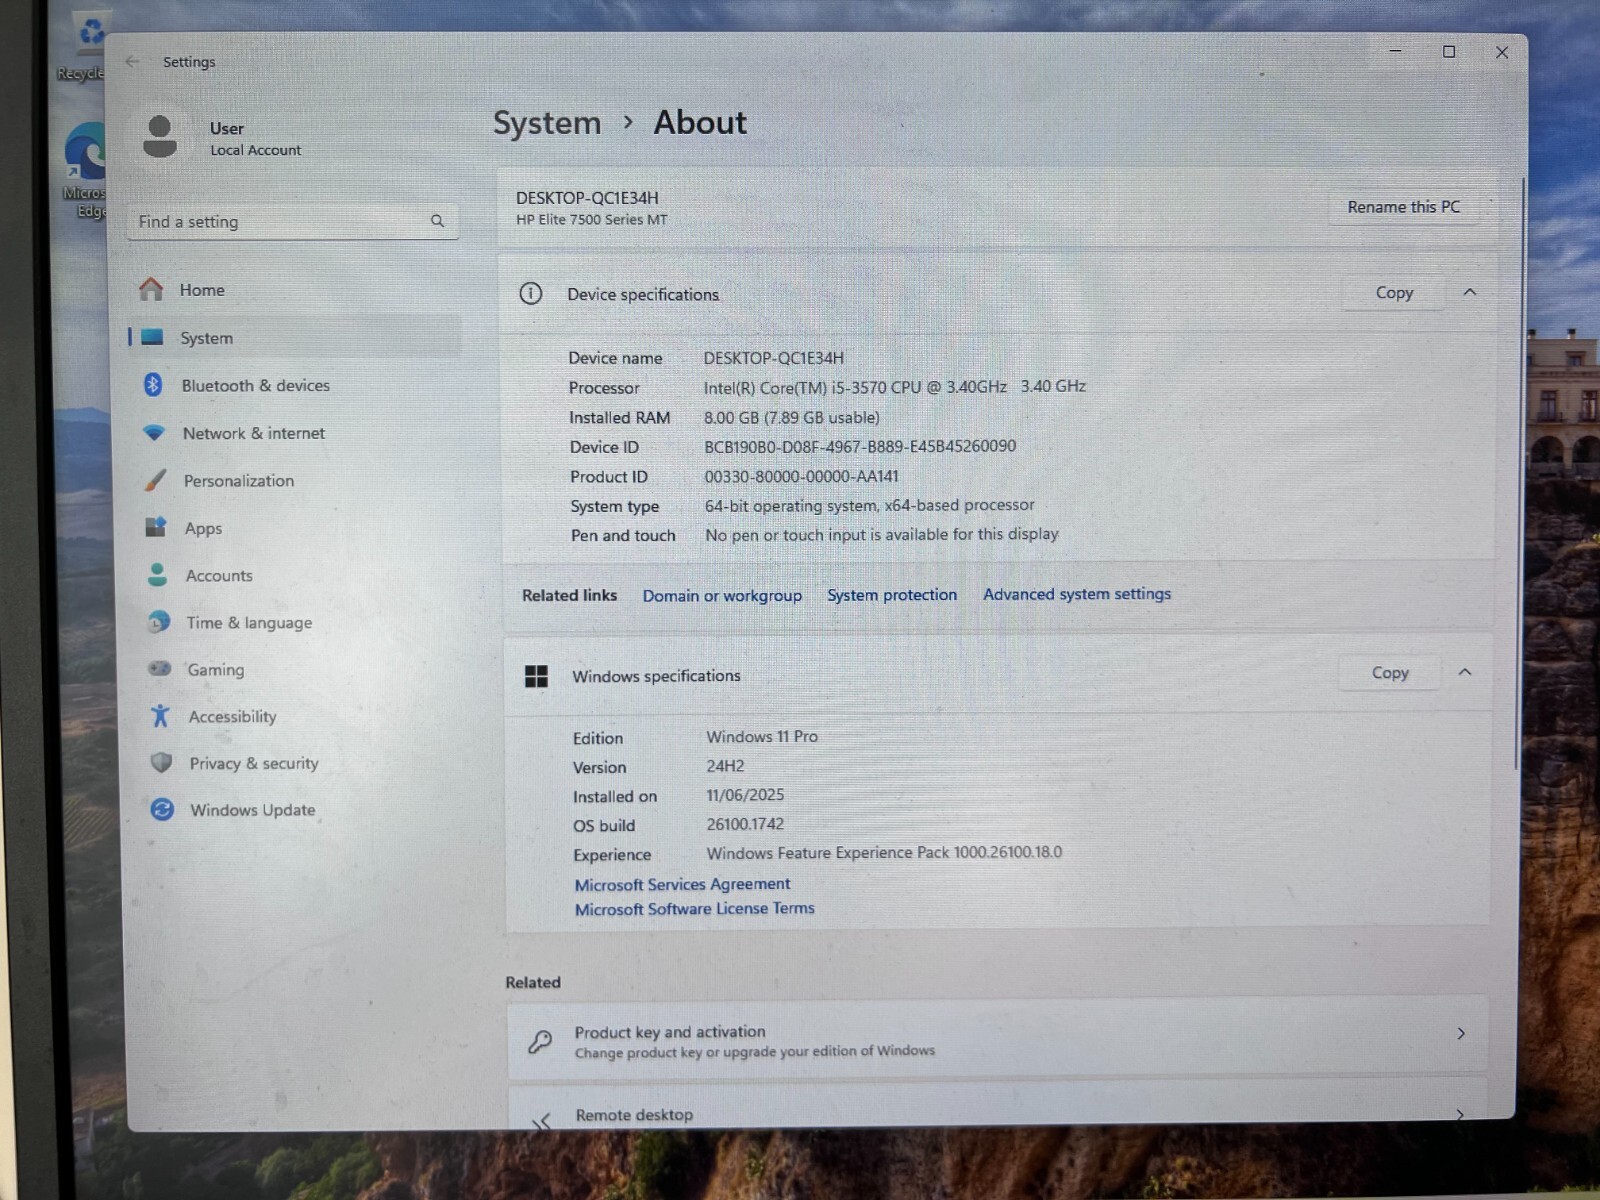Open Bluetooth & devices settings
1600x1200 pixels.
coord(296,385)
